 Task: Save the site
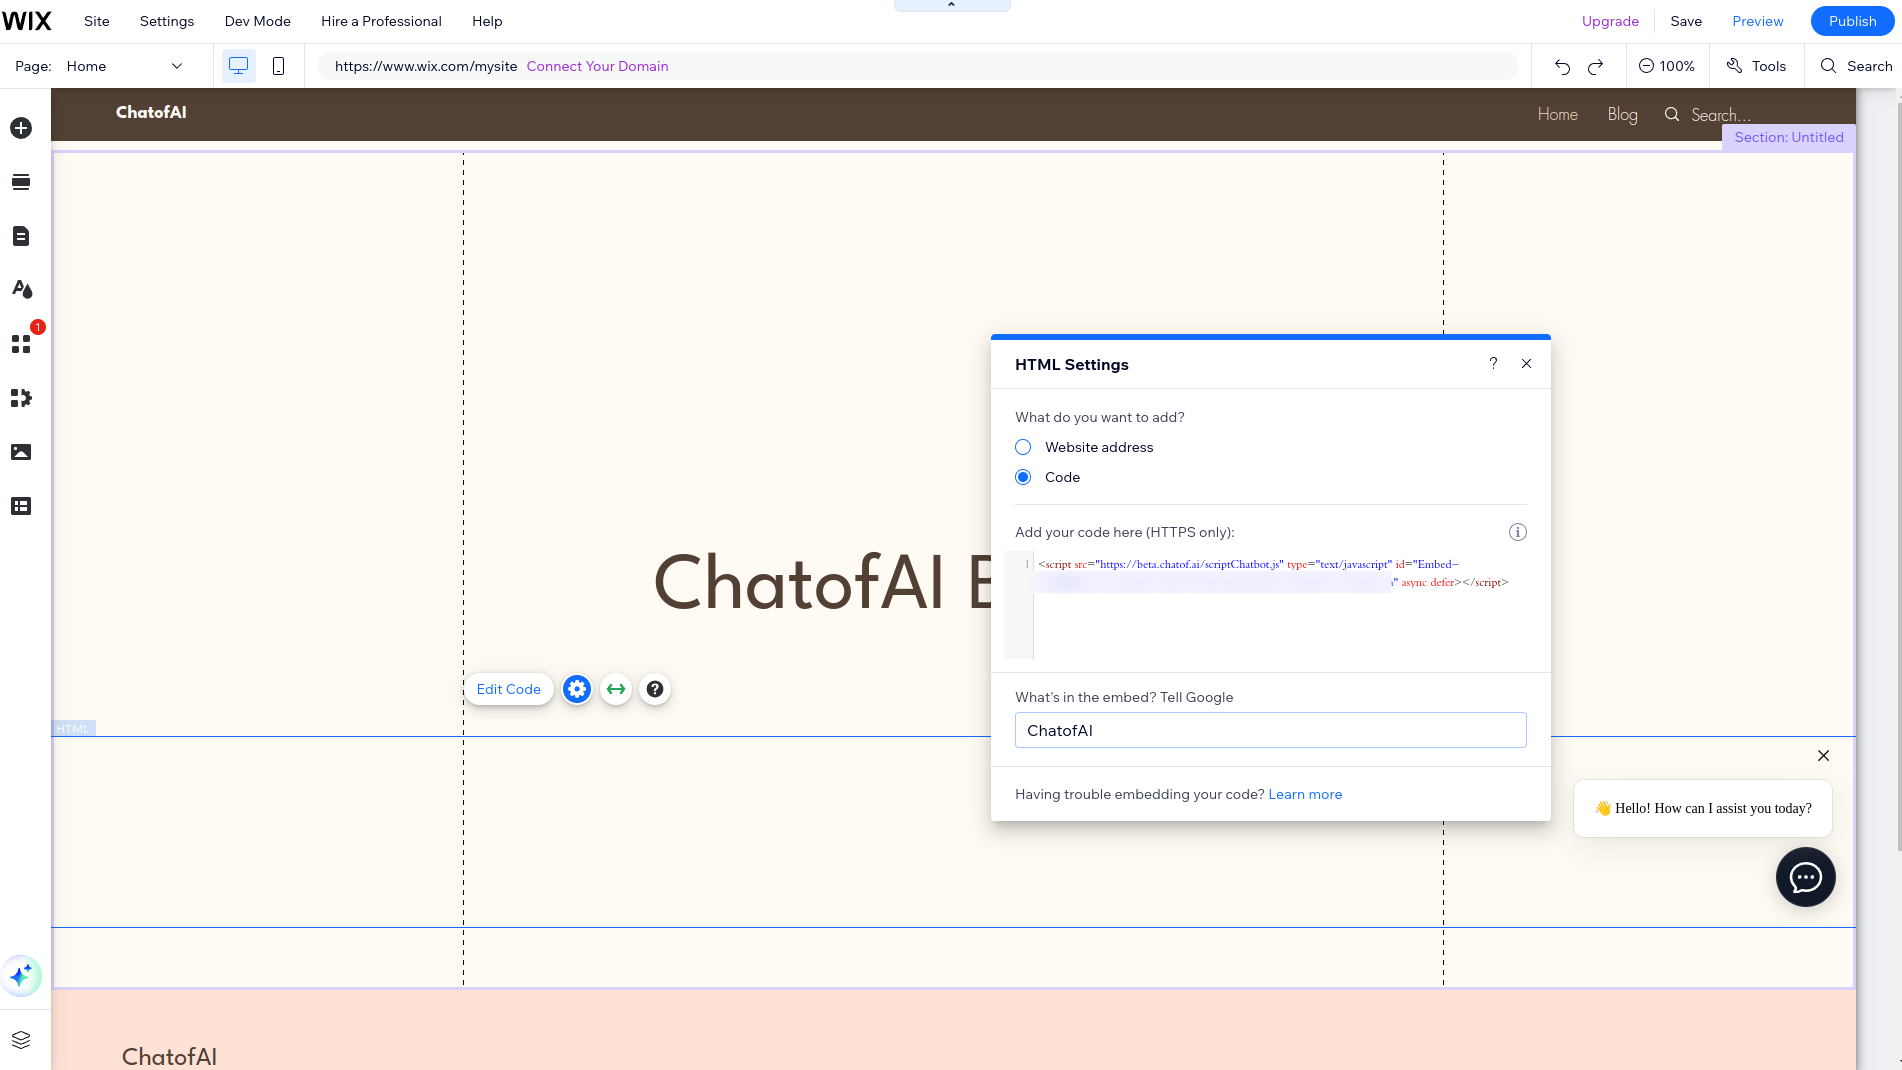click(x=1686, y=21)
